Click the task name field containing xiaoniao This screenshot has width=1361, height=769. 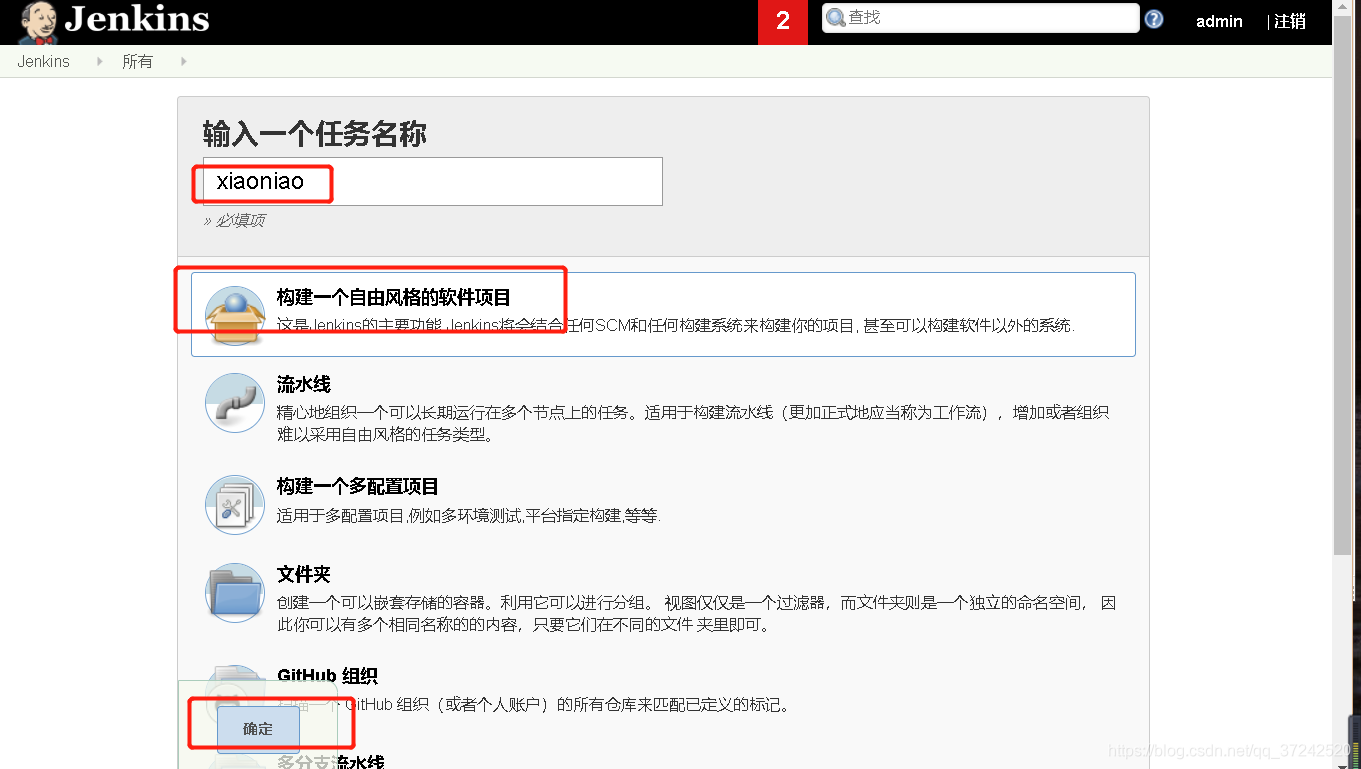pyautogui.click(x=433, y=182)
